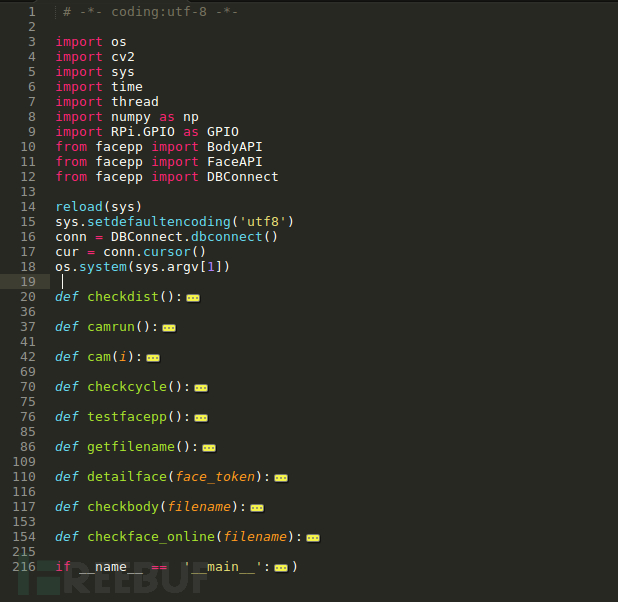Expand the testfacepp folded code marker

tap(201, 418)
